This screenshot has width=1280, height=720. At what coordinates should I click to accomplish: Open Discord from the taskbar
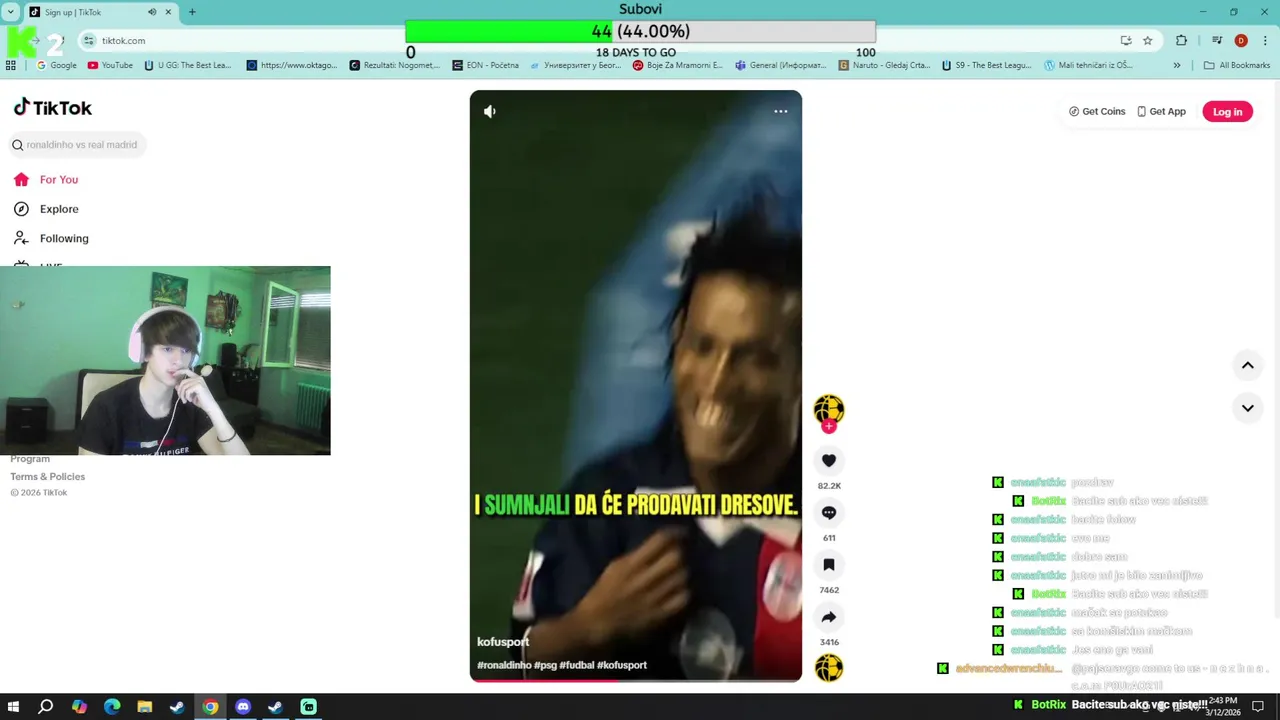tap(243, 707)
